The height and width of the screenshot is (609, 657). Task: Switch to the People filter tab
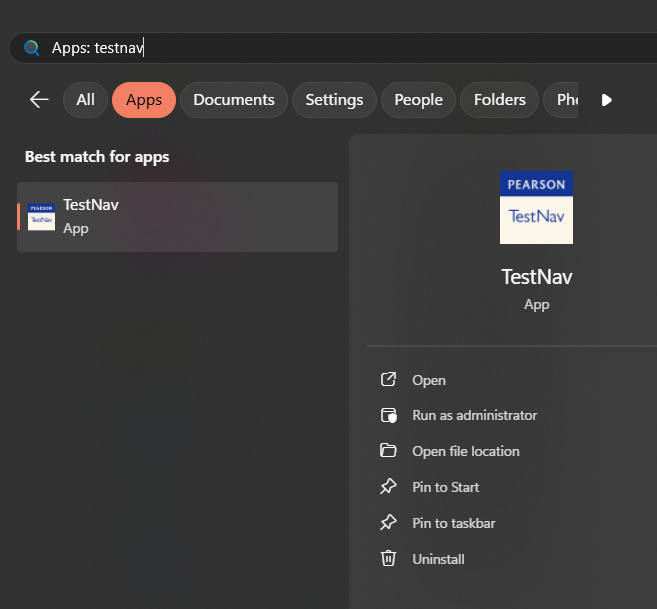point(418,100)
